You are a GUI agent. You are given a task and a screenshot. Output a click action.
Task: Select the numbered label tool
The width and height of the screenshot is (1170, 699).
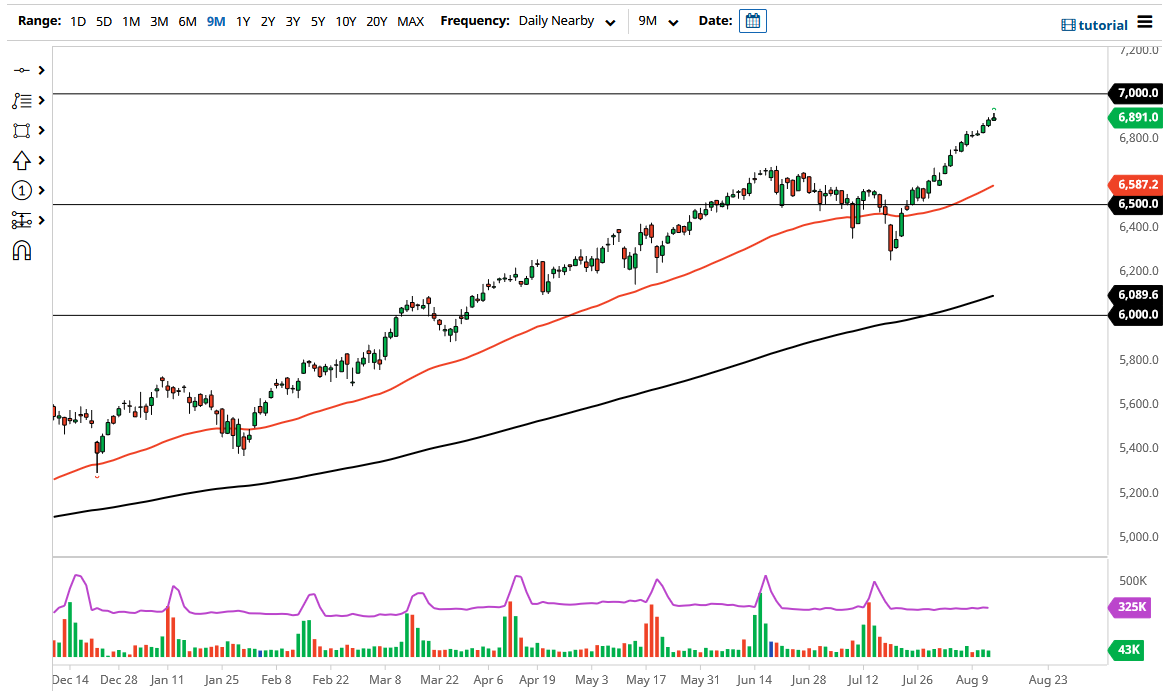(22, 190)
